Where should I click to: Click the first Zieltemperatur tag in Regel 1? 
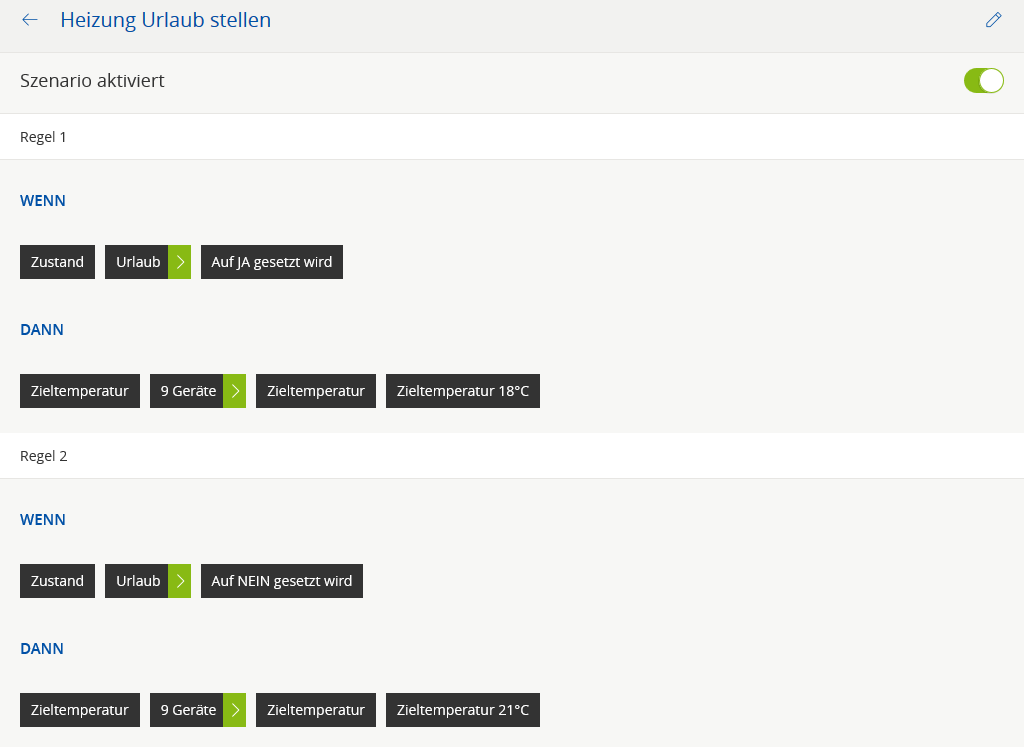click(79, 391)
